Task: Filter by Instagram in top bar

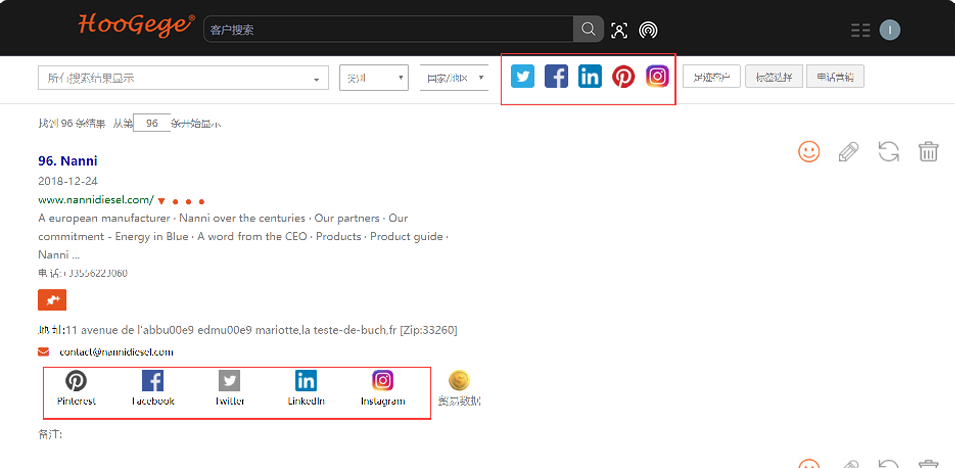Action: [x=657, y=77]
